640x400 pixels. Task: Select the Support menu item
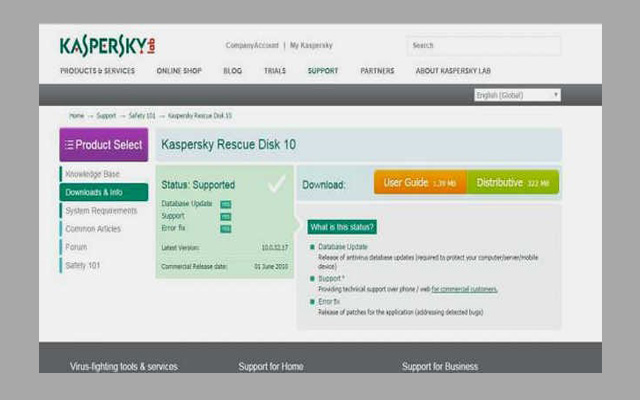323,71
